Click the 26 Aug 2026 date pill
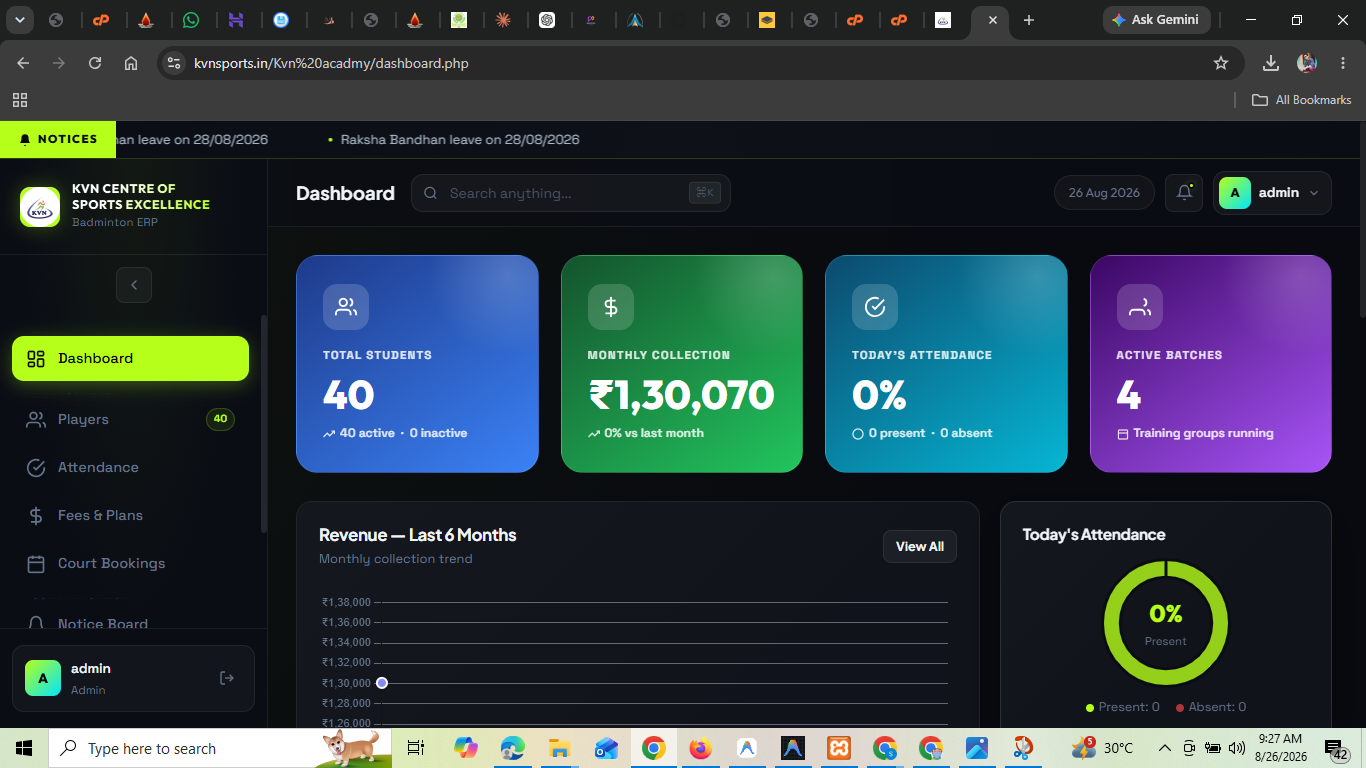The image size is (1366, 768). [x=1104, y=193]
